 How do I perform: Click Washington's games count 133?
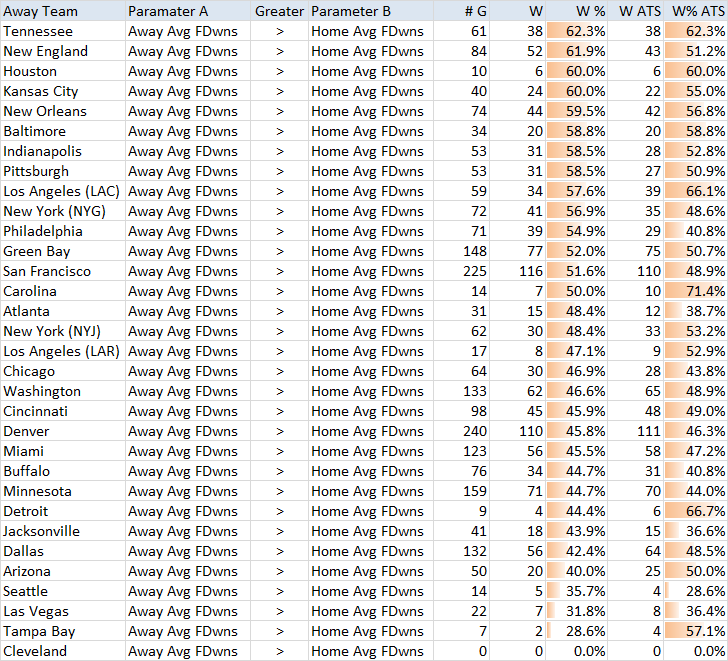click(x=462, y=391)
